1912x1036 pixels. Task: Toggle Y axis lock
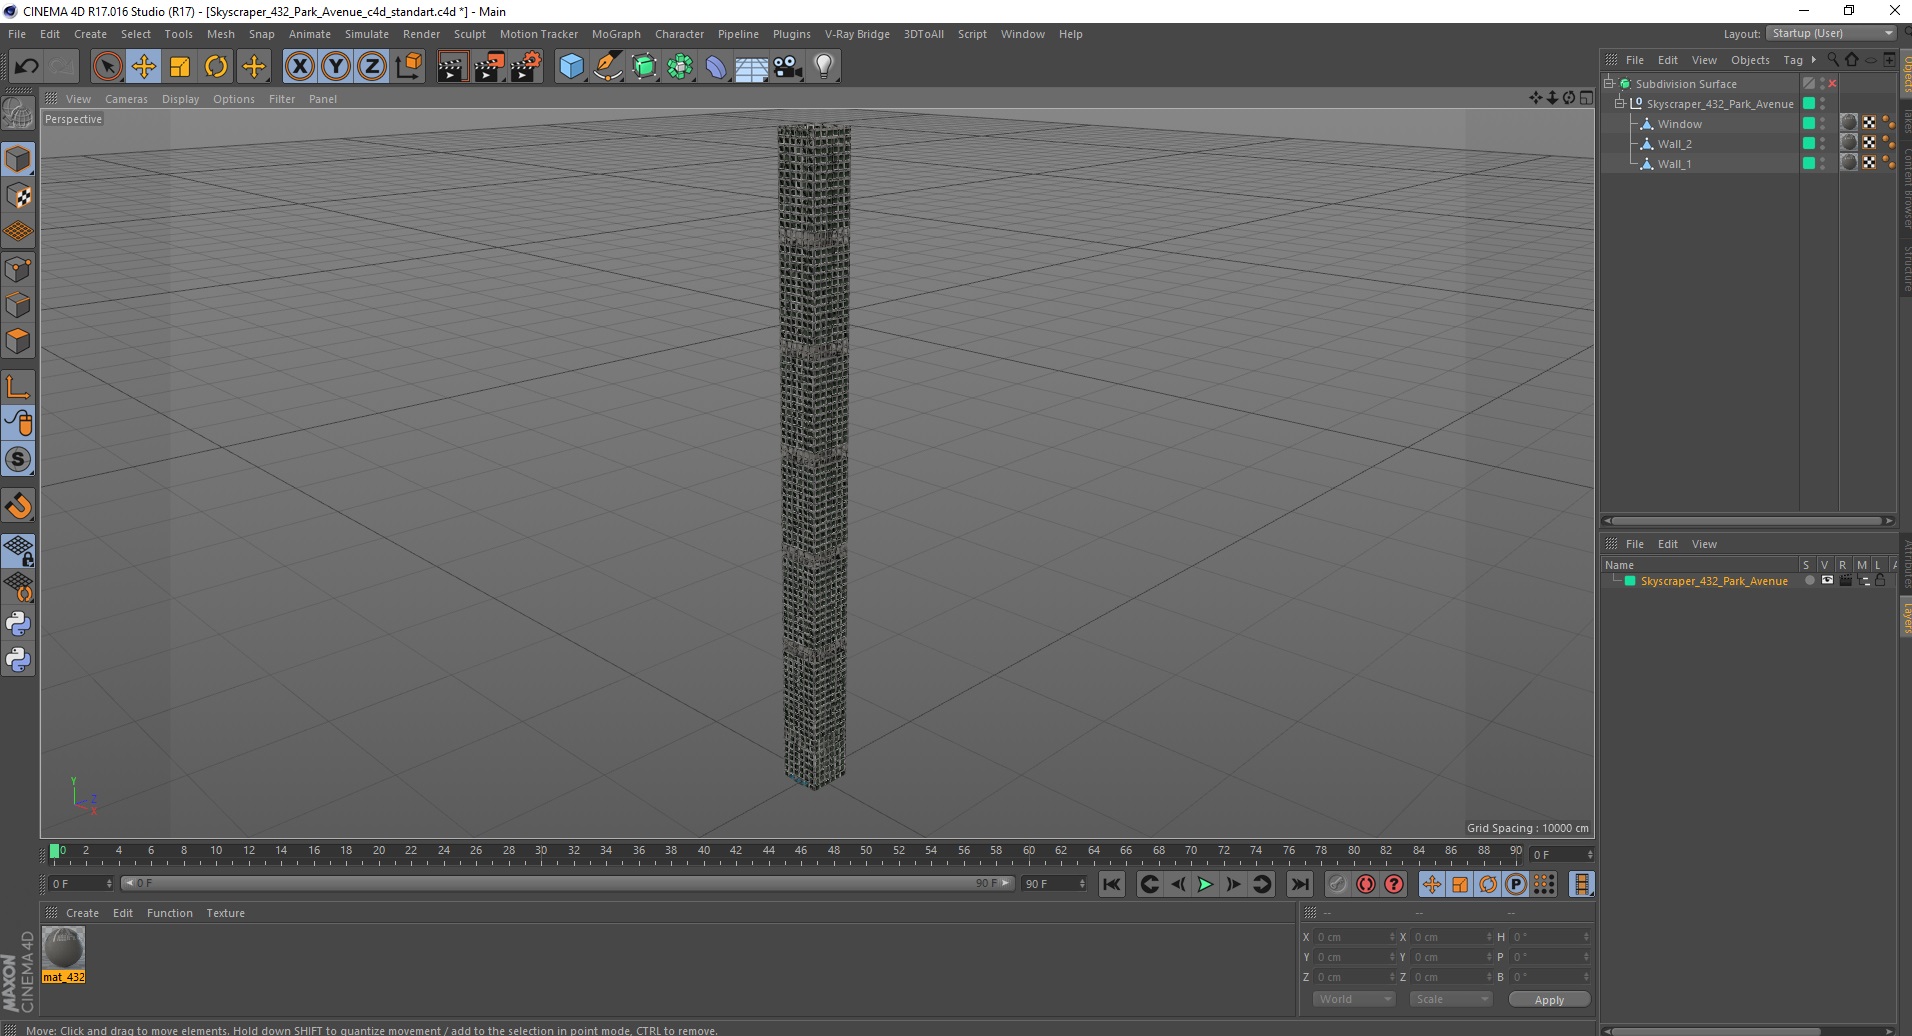click(336, 67)
